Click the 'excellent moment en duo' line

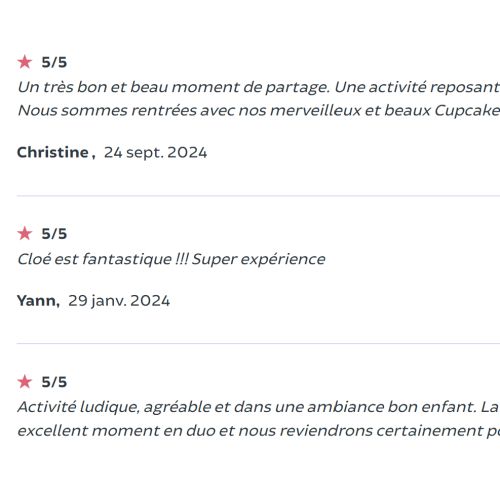pos(259,431)
